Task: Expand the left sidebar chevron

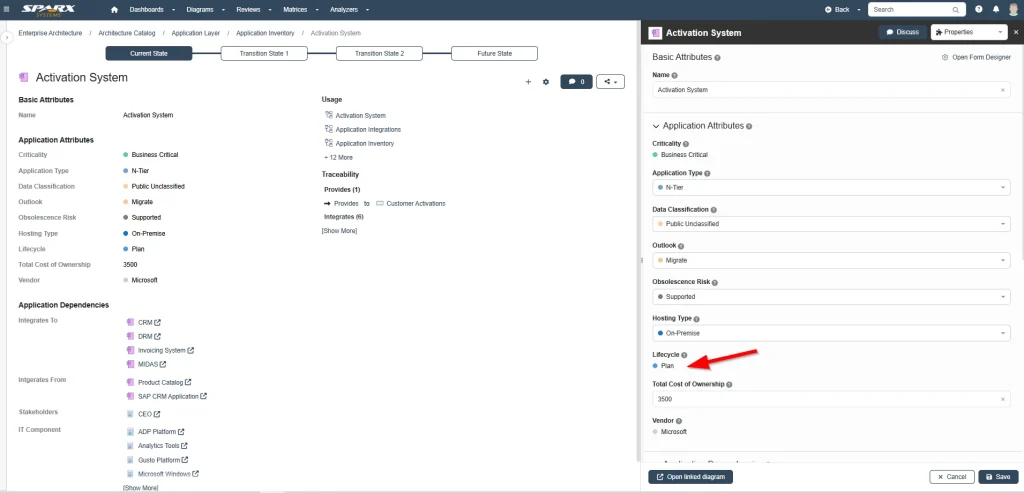Action: tap(7, 38)
